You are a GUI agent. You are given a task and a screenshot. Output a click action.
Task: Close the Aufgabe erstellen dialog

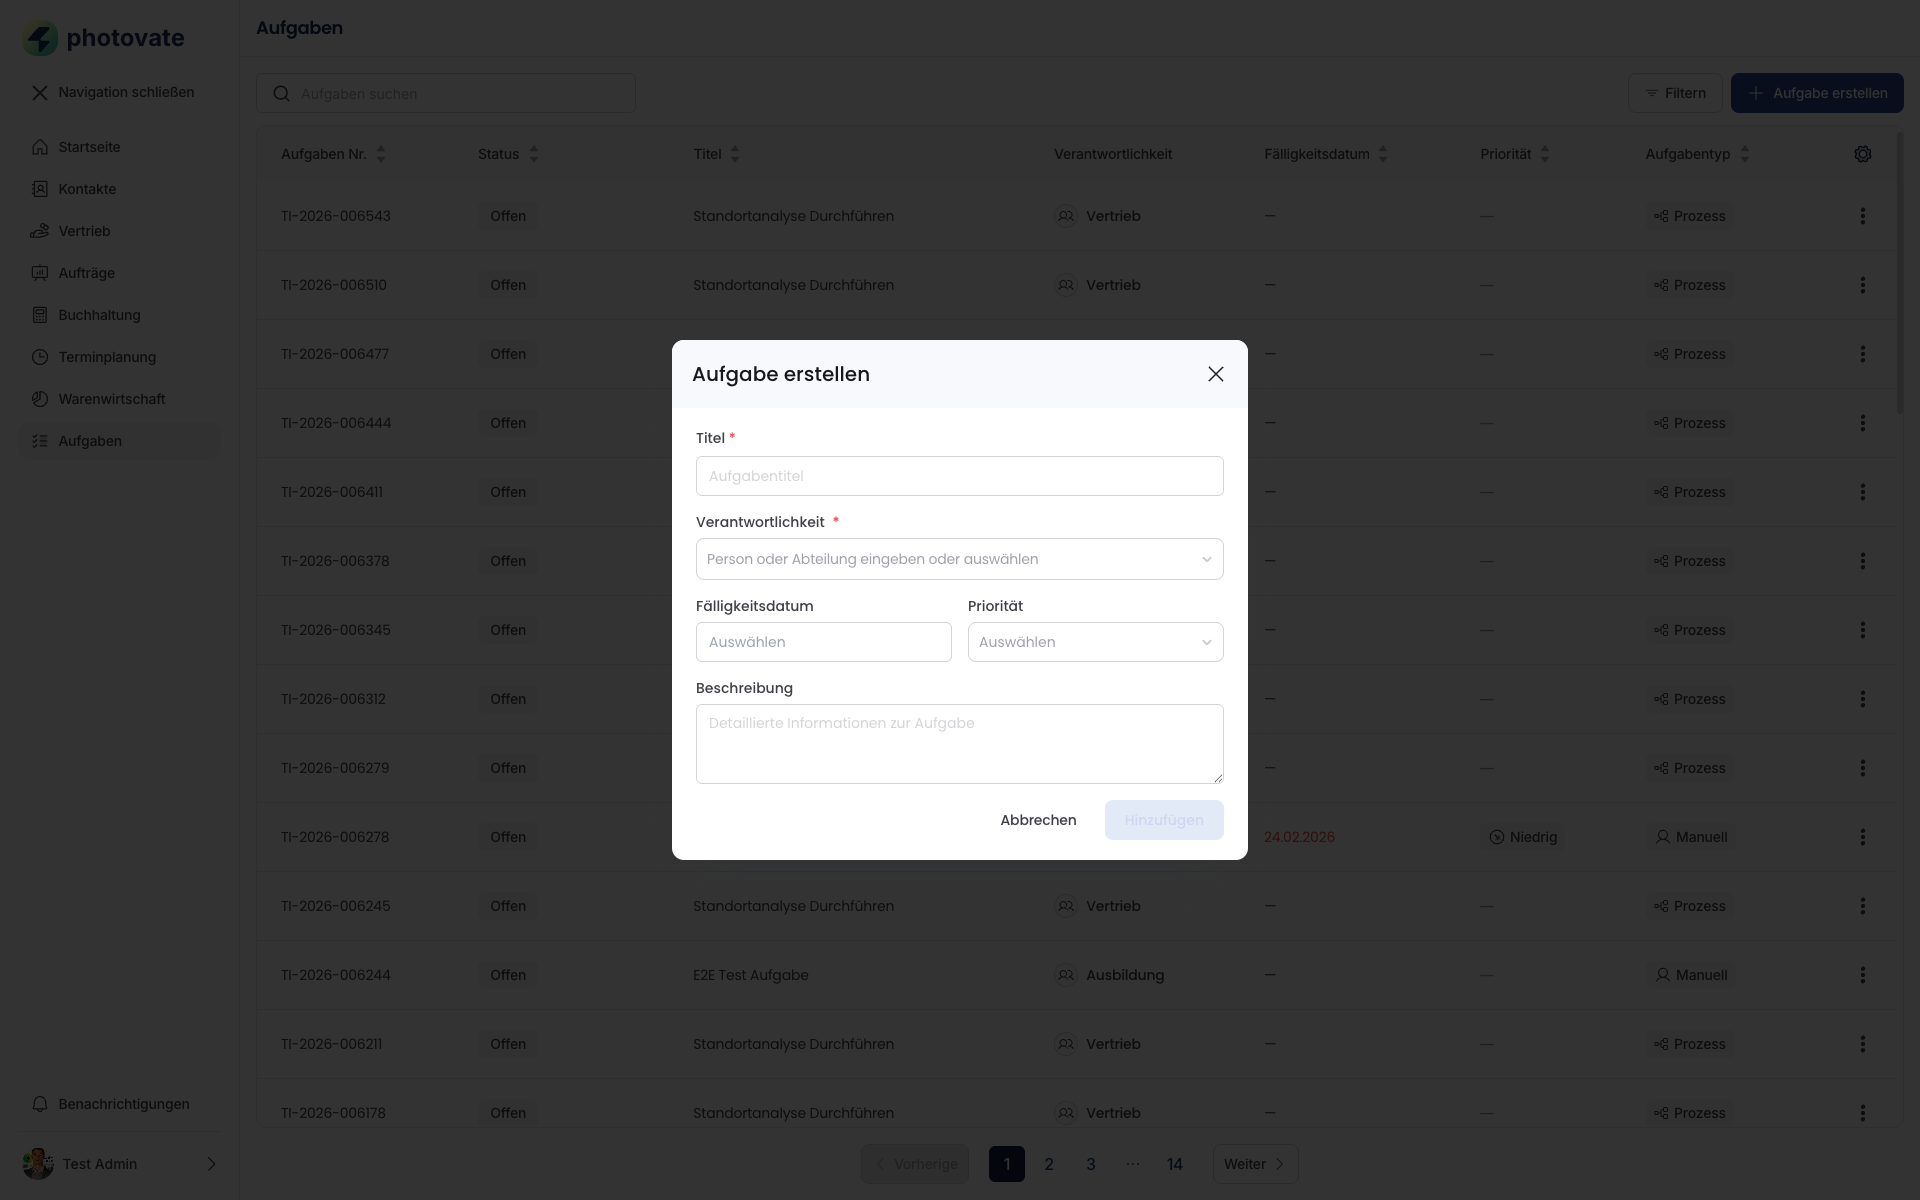(1215, 374)
